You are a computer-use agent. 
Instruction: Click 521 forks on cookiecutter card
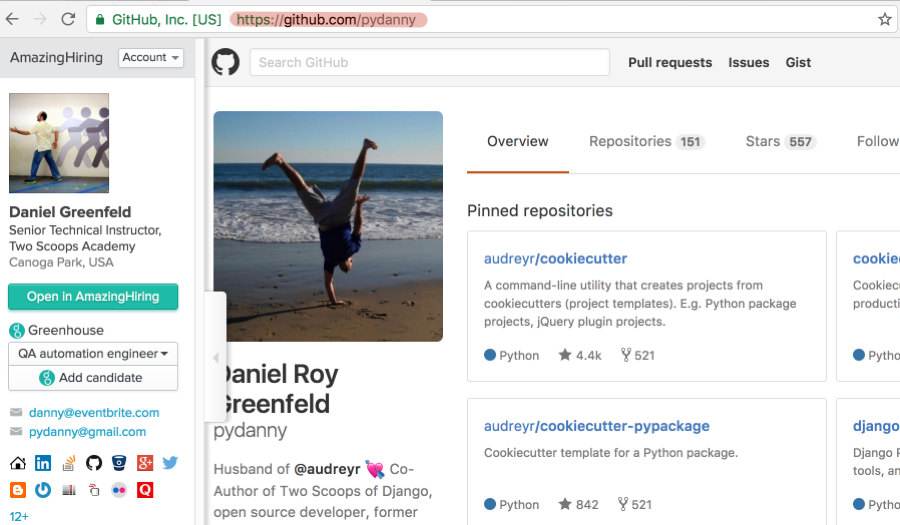638,355
